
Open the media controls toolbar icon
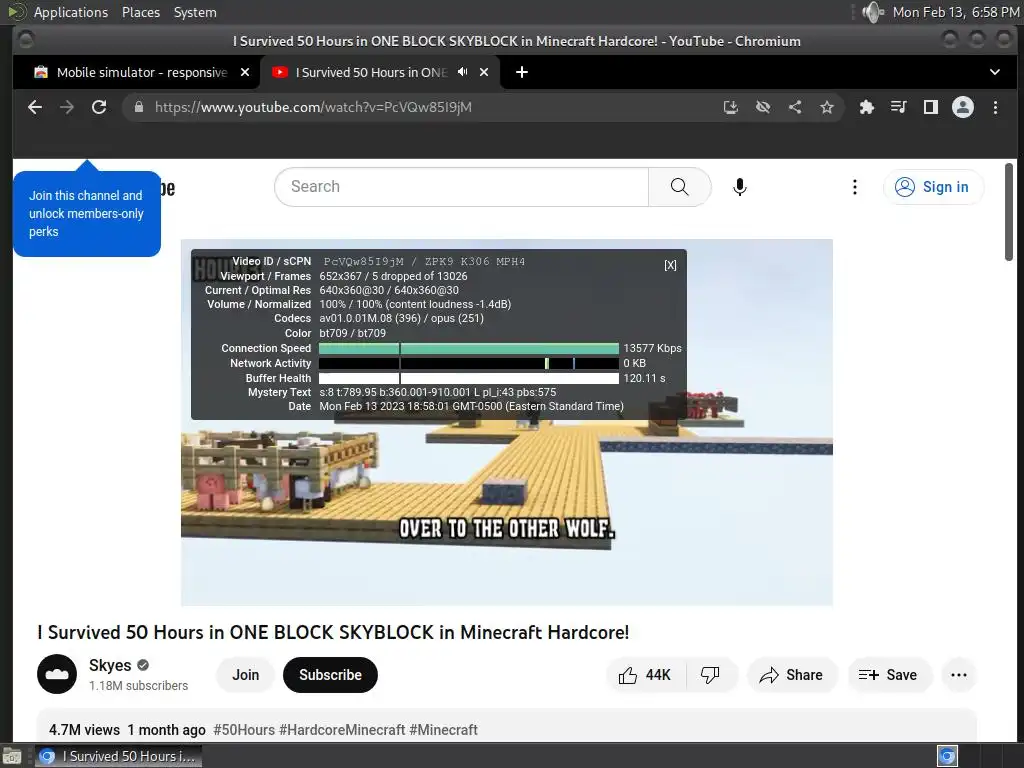coord(899,107)
